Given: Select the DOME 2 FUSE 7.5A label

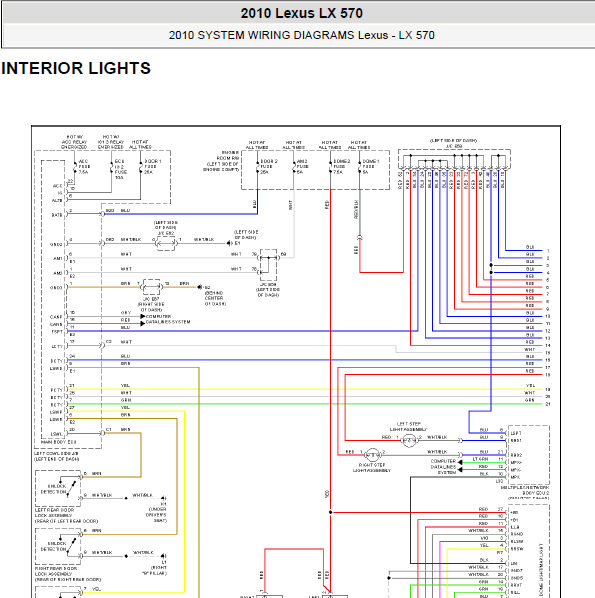Looking at the screenshot, I should (x=341, y=167).
